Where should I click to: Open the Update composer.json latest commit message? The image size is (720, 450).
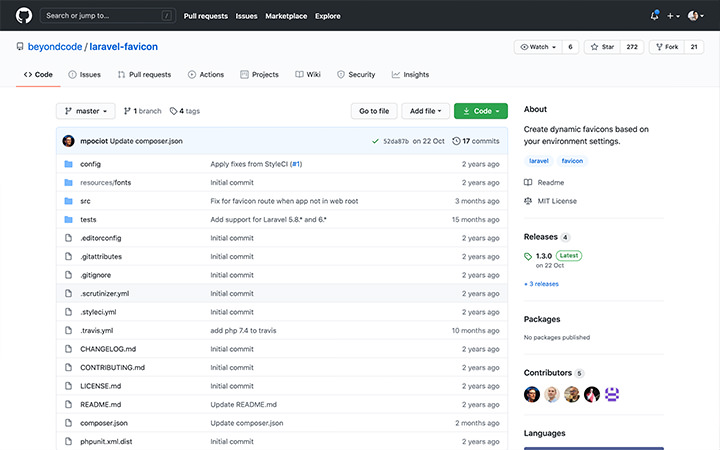146,141
